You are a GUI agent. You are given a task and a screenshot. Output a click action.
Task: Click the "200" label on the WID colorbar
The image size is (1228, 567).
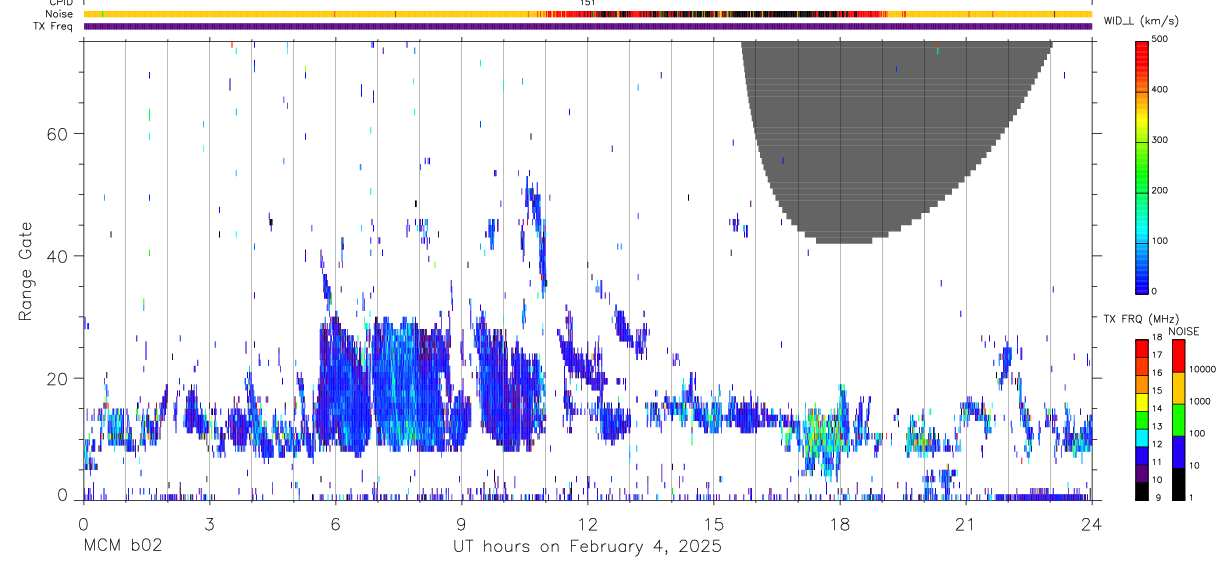click(1161, 190)
